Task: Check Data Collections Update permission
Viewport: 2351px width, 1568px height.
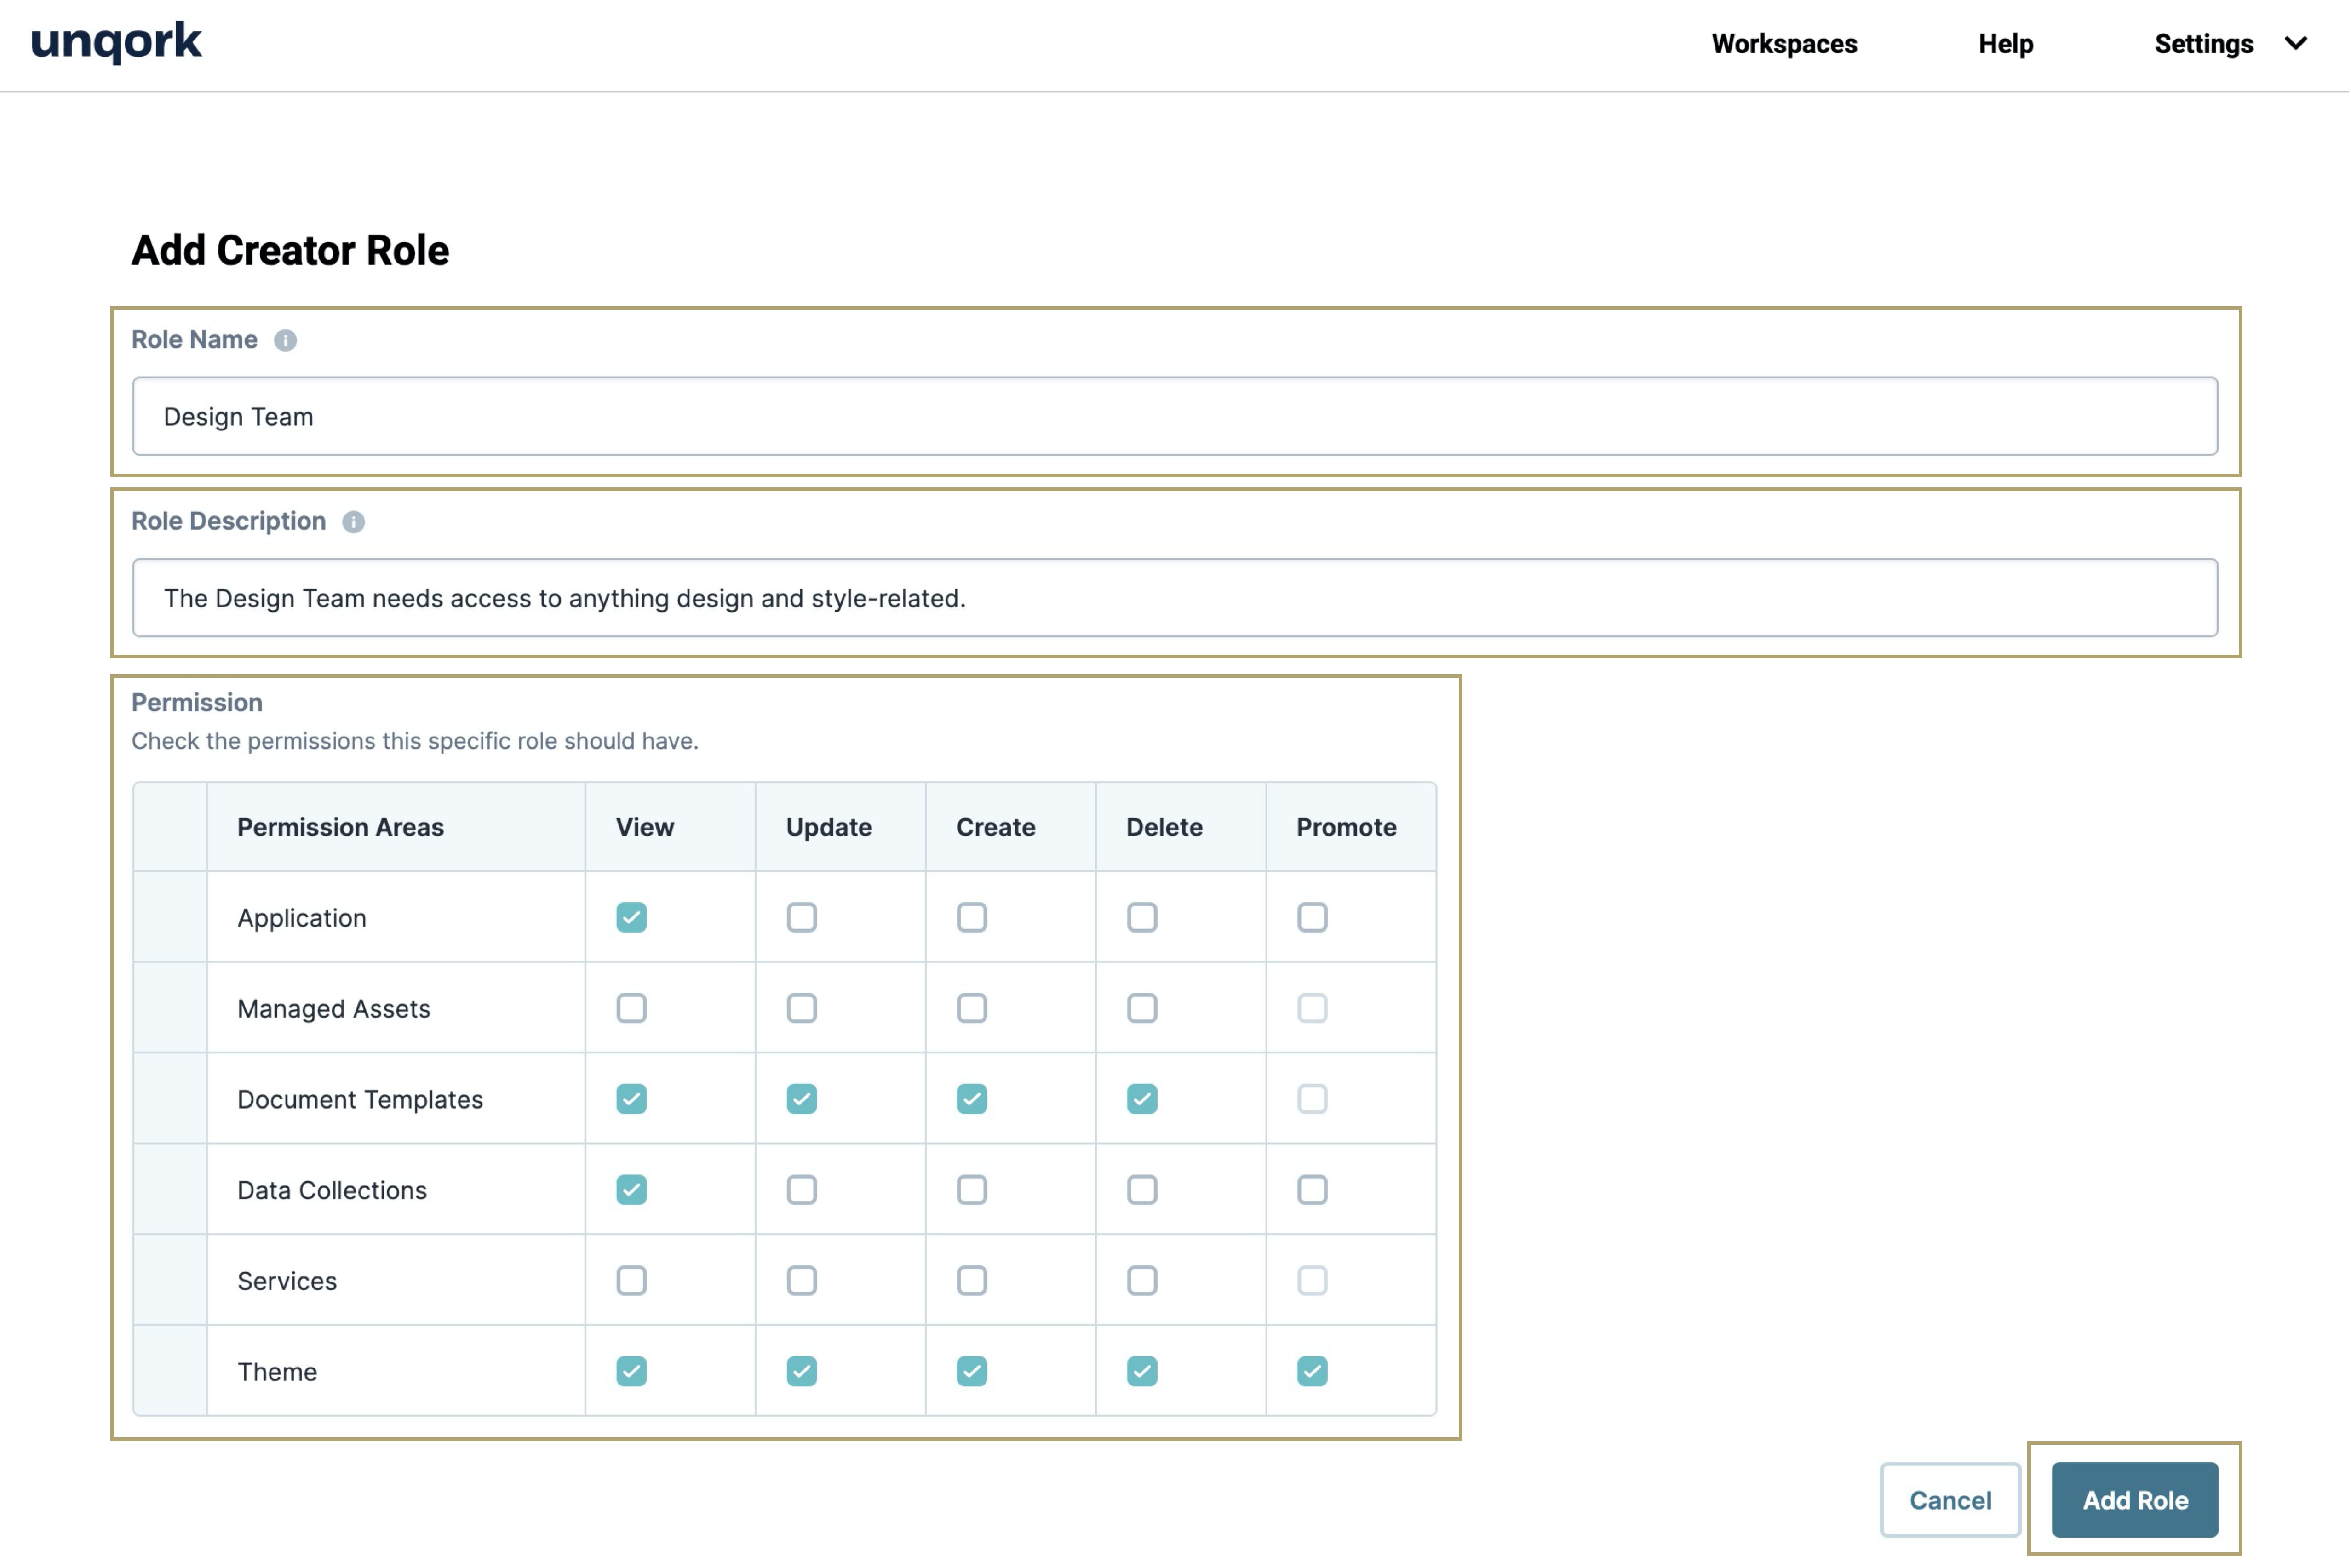Action: (x=802, y=1190)
